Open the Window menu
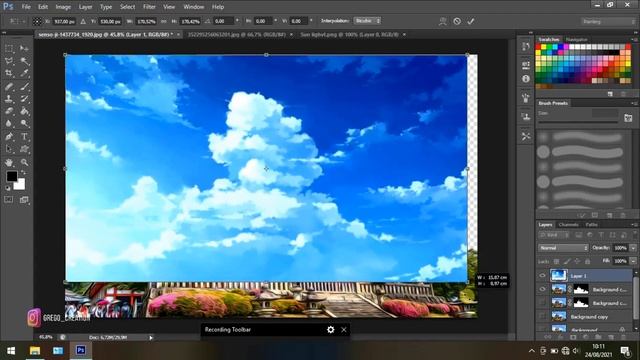Screen dimensions: 640x360 click(x=193, y=7)
